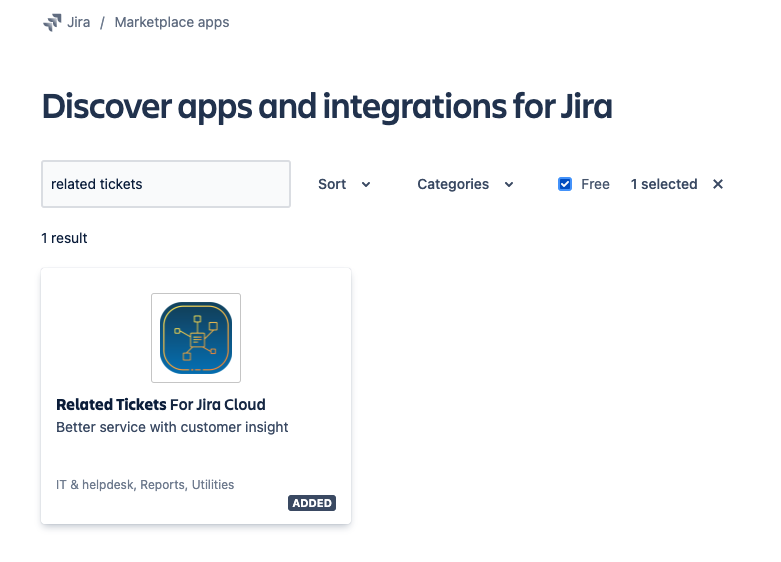Viewport: 781px width, 562px height.
Task: Click the Jira logo icon
Action: pyautogui.click(x=52, y=22)
